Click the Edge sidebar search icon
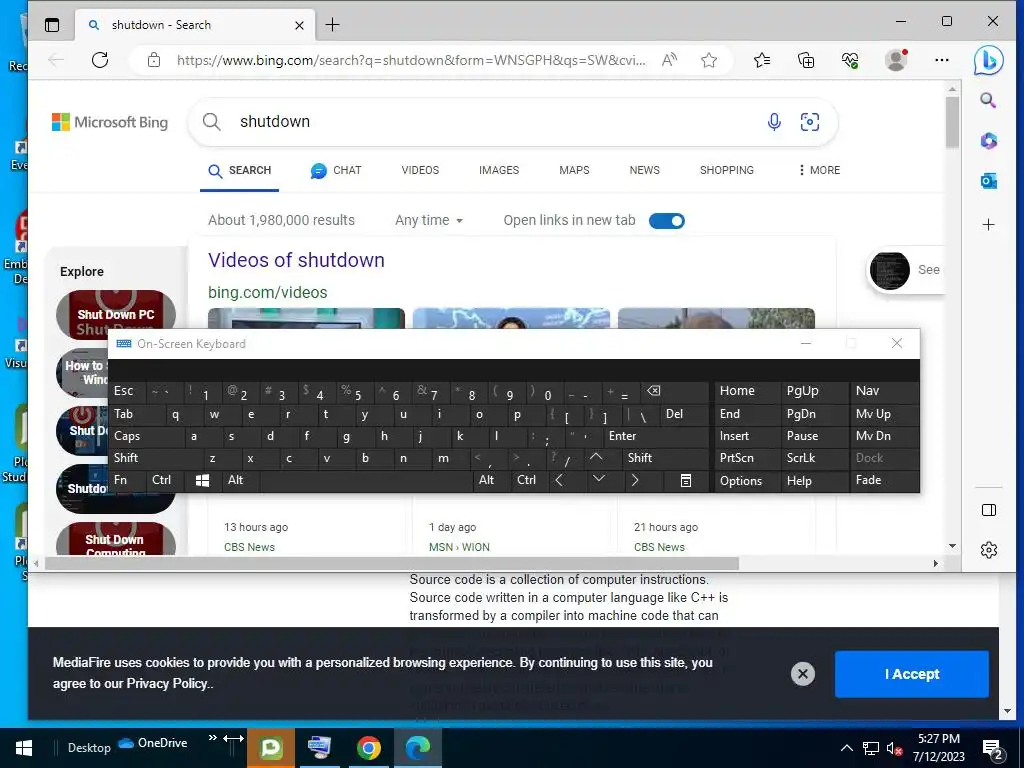Screen dimensions: 1024x768 [988, 100]
